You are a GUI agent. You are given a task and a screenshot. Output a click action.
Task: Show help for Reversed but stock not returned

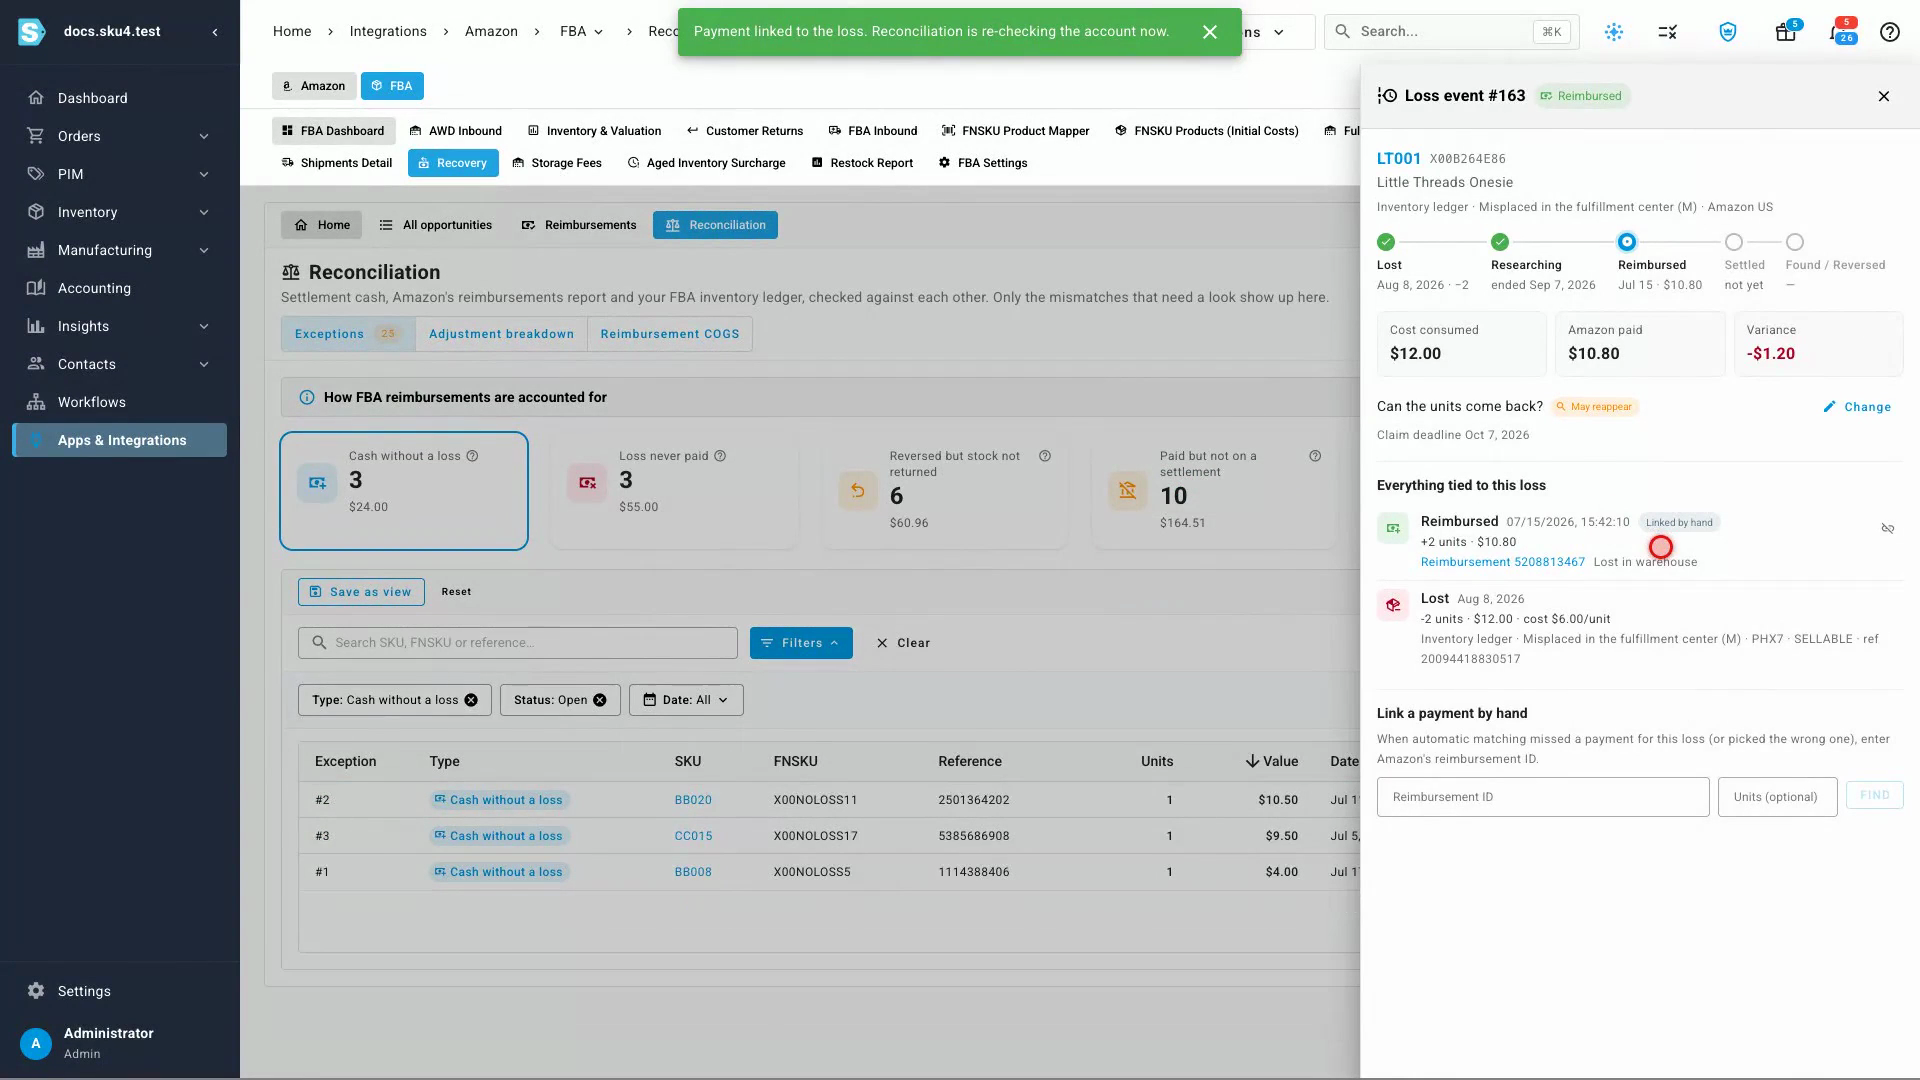[1045, 456]
